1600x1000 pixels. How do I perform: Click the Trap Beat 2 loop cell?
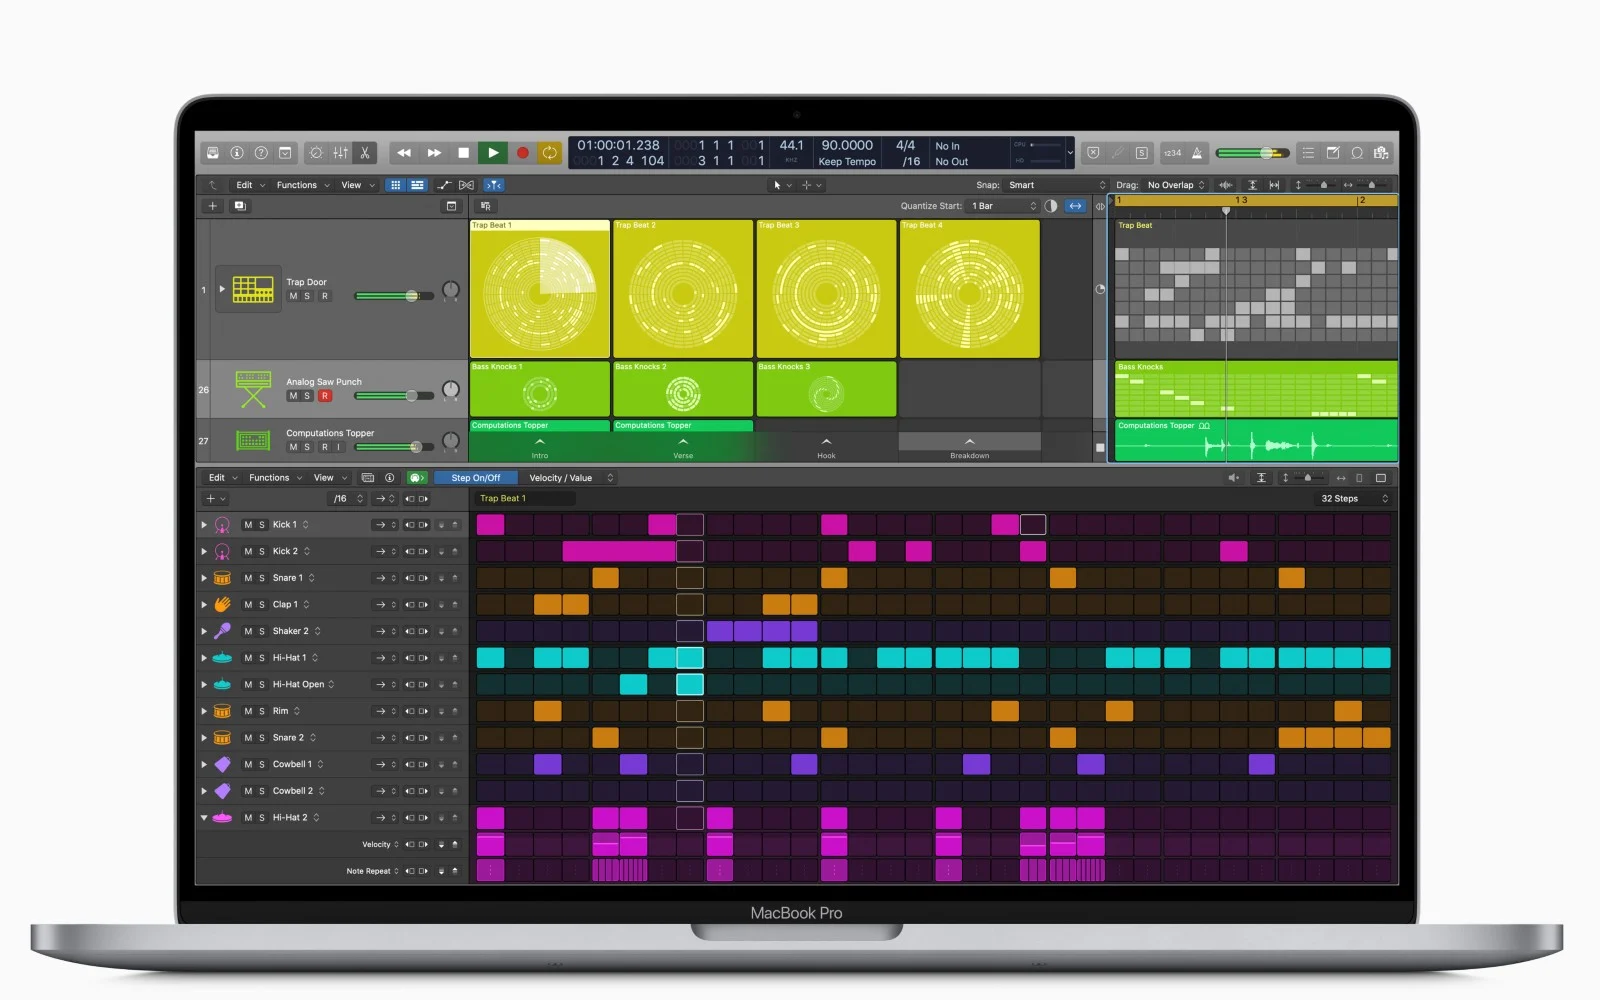tap(683, 290)
